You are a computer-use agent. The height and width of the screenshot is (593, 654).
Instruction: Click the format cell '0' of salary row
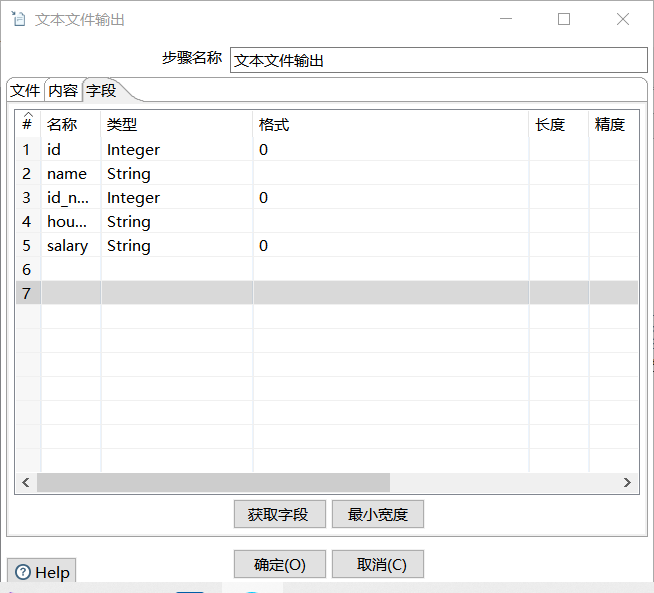(391, 245)
